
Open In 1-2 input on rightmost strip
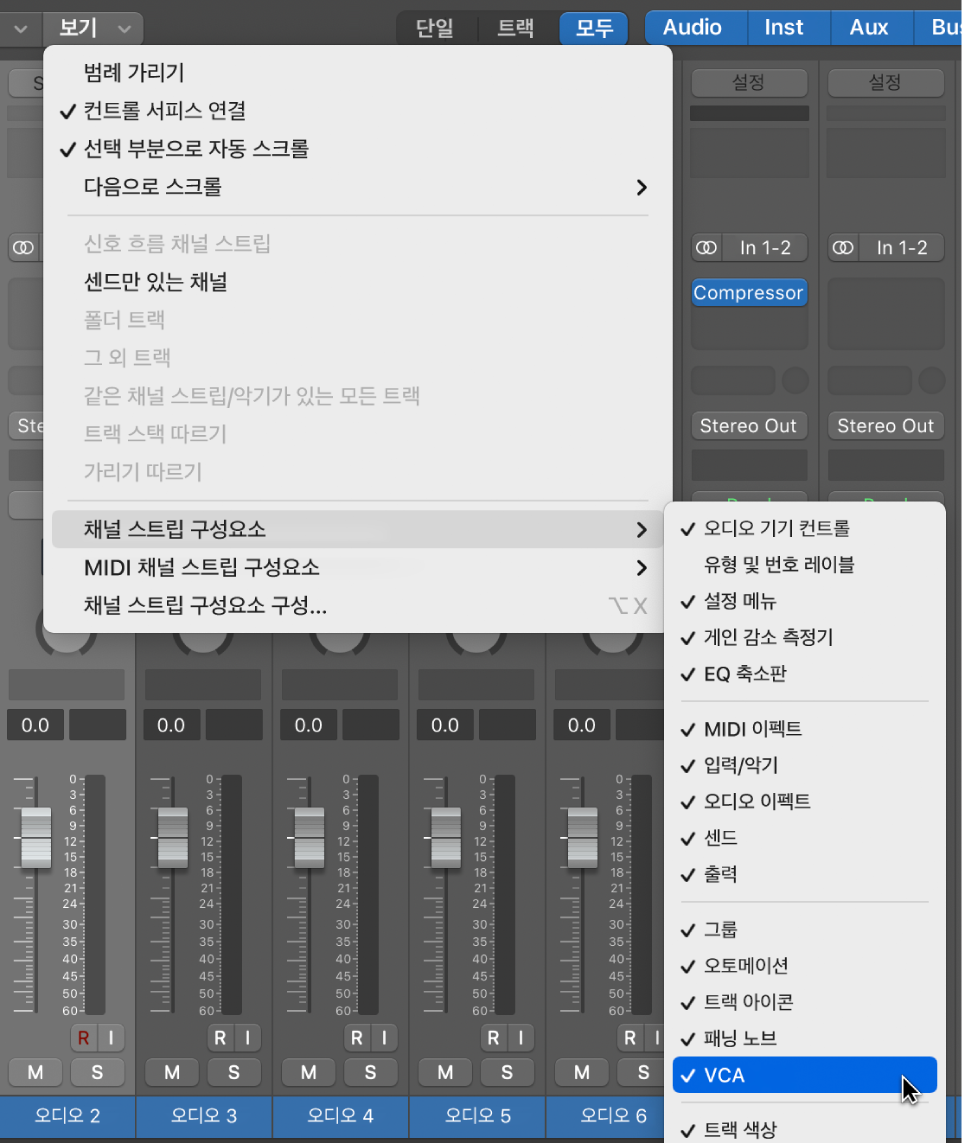902,248
